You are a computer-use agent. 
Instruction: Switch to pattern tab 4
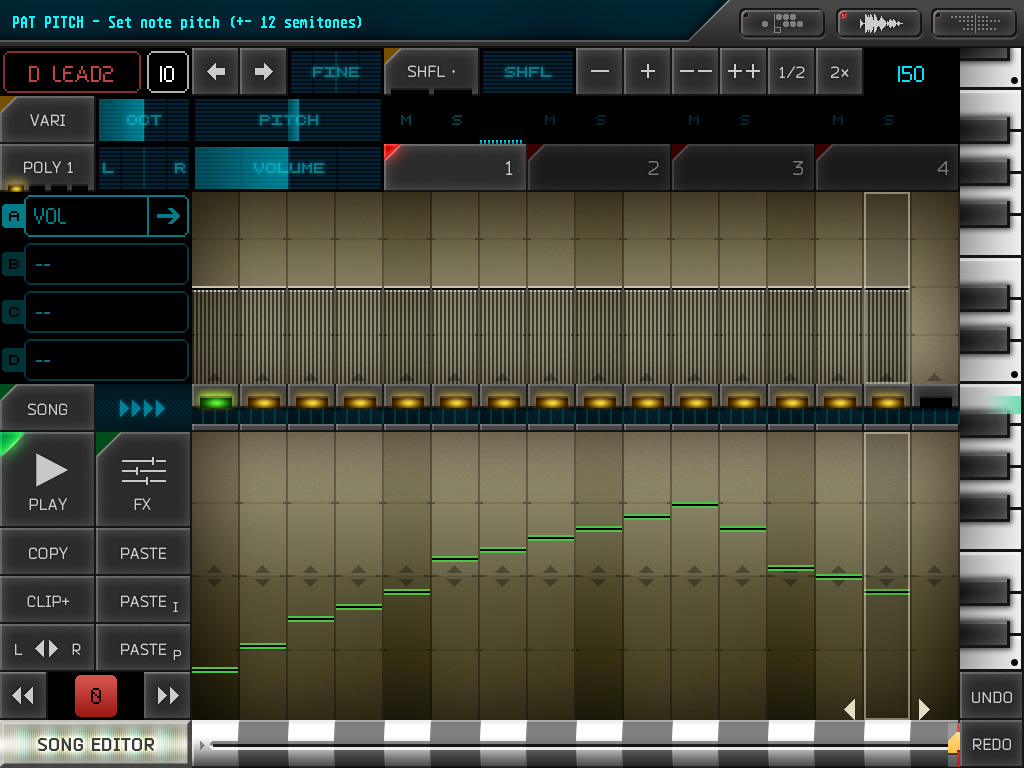(x=888, y=168)
